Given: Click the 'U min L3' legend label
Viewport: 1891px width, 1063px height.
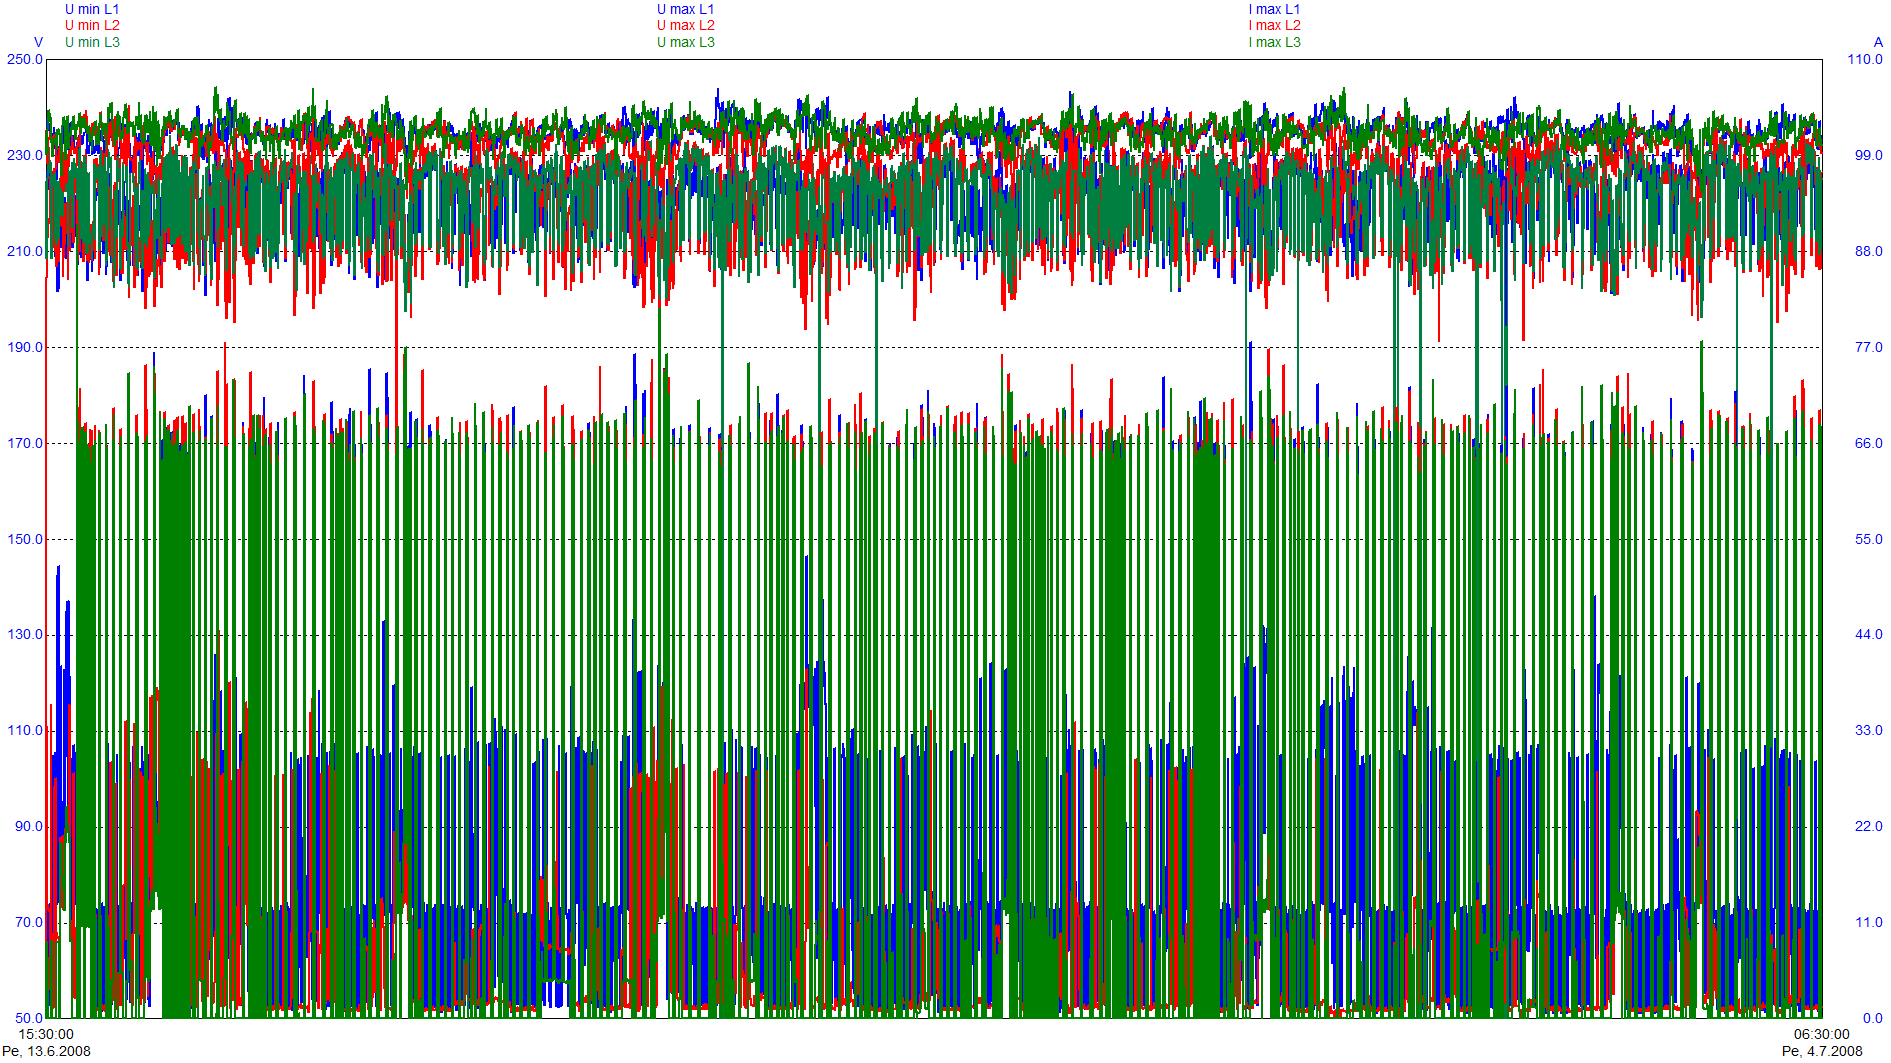Looking at the screenshot, I should tap(92, 42).
